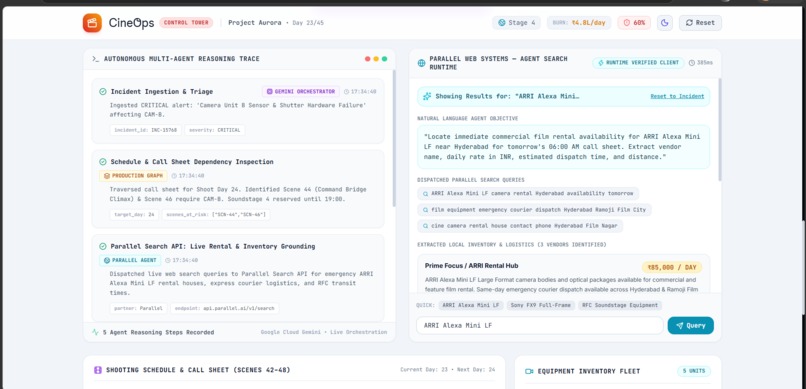Click check icon beside Parallel Search API step
This screenshot has width=806, height=389.
(103, 247)
